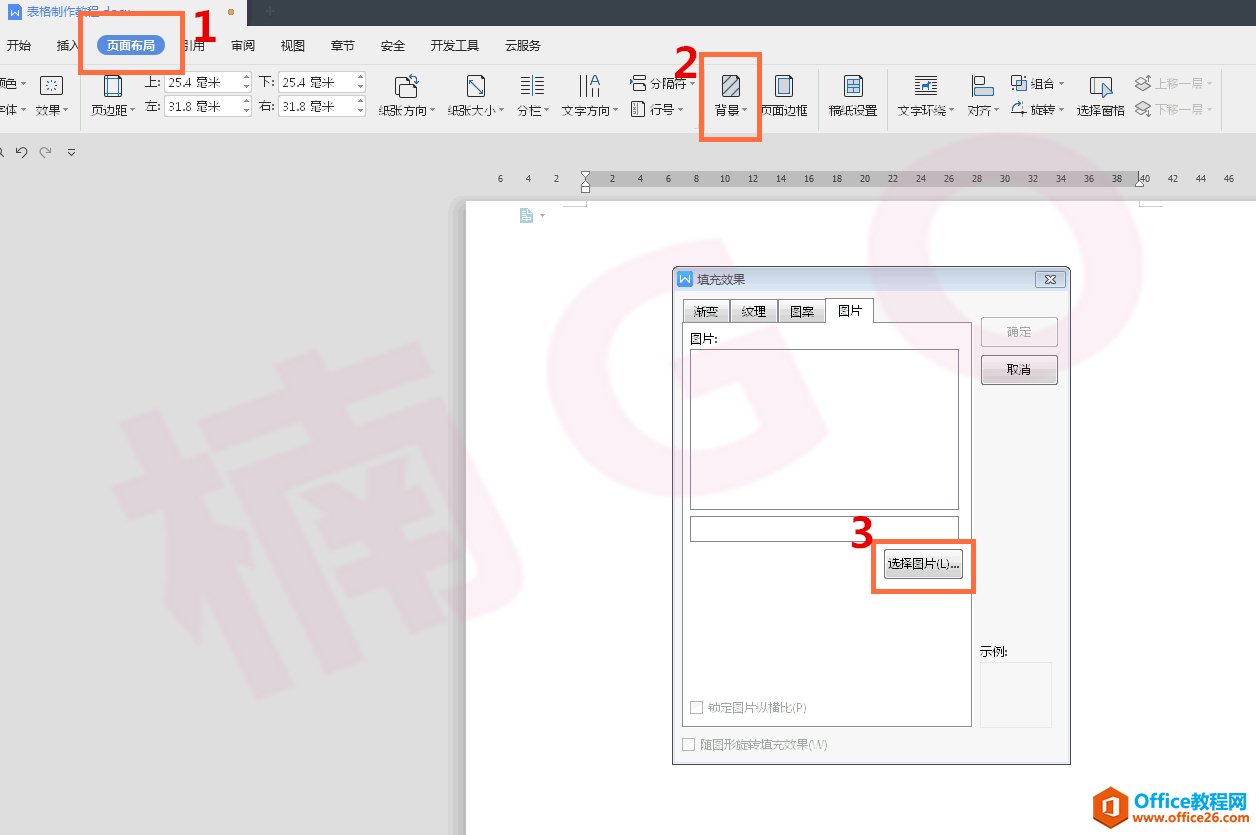Open the 章节 ribbon tab
Viewport: 1256px width, 835px height.
tap(343, 46)
